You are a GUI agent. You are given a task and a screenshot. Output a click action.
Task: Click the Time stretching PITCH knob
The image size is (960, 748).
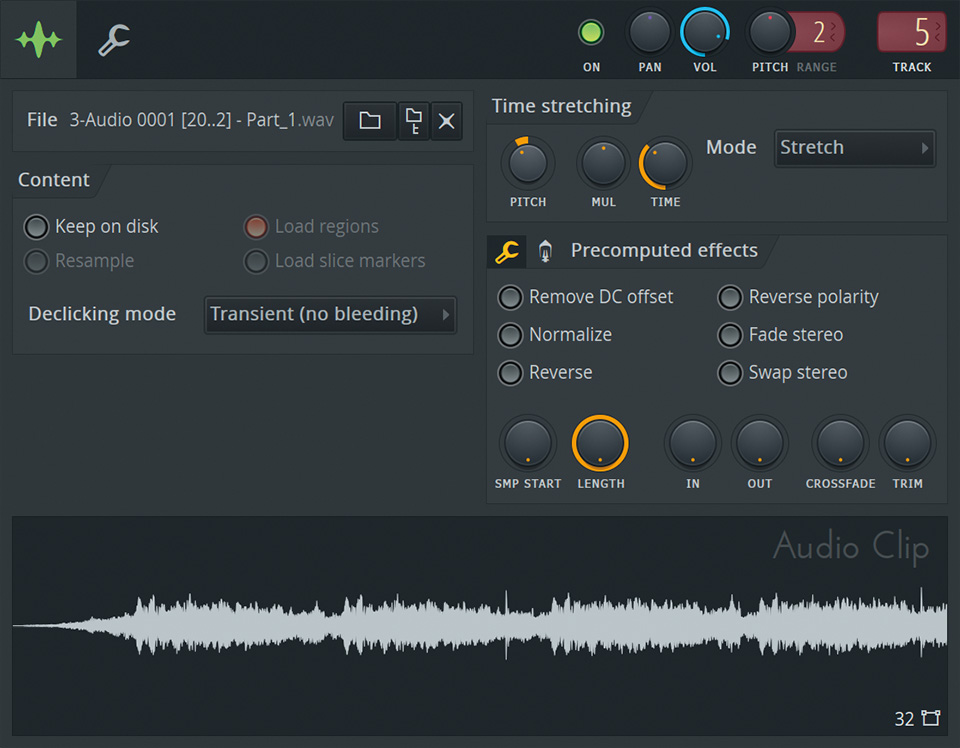click(x=528, y=163)
